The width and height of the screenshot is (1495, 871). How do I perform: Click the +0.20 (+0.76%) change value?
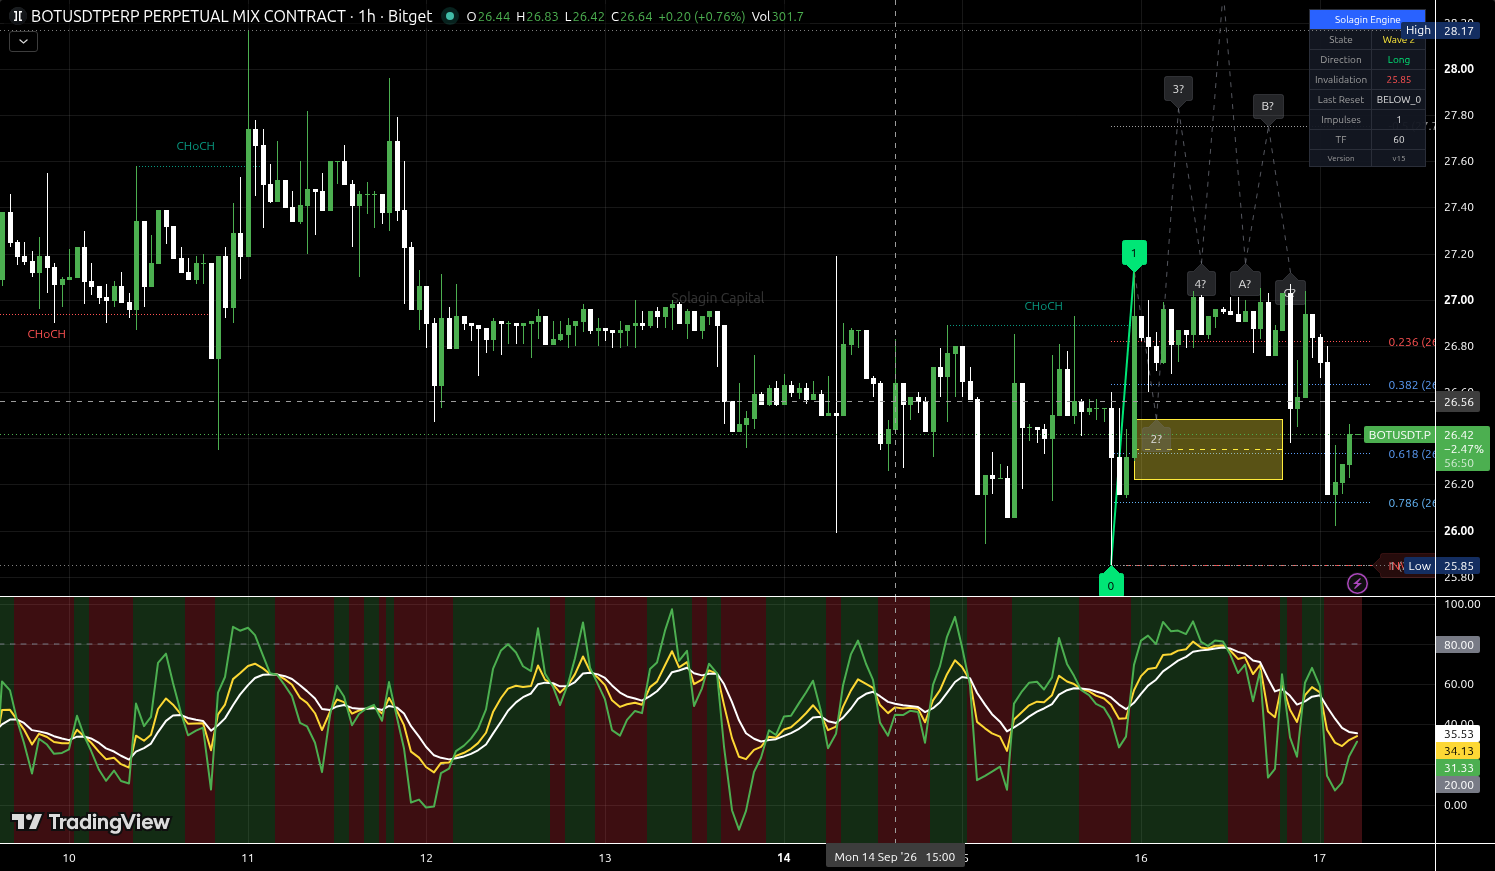tap(701, 16)
